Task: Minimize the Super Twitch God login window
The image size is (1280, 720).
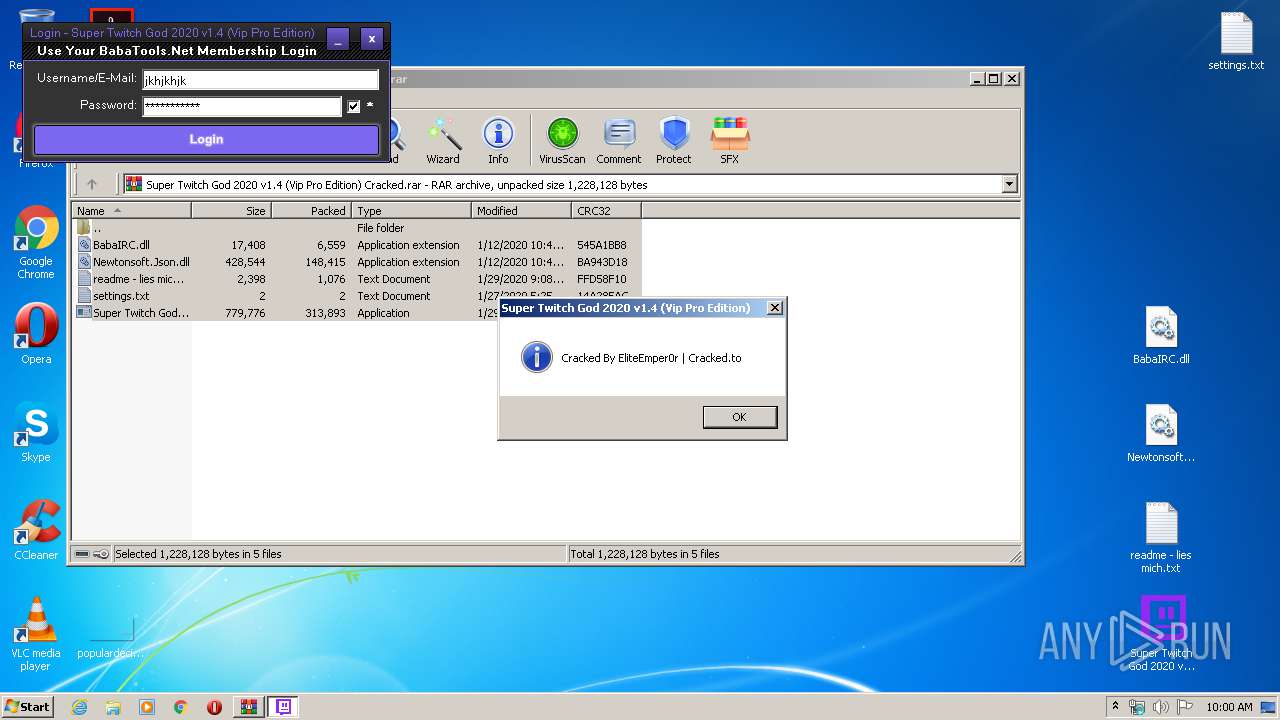Action: (338, 40)
